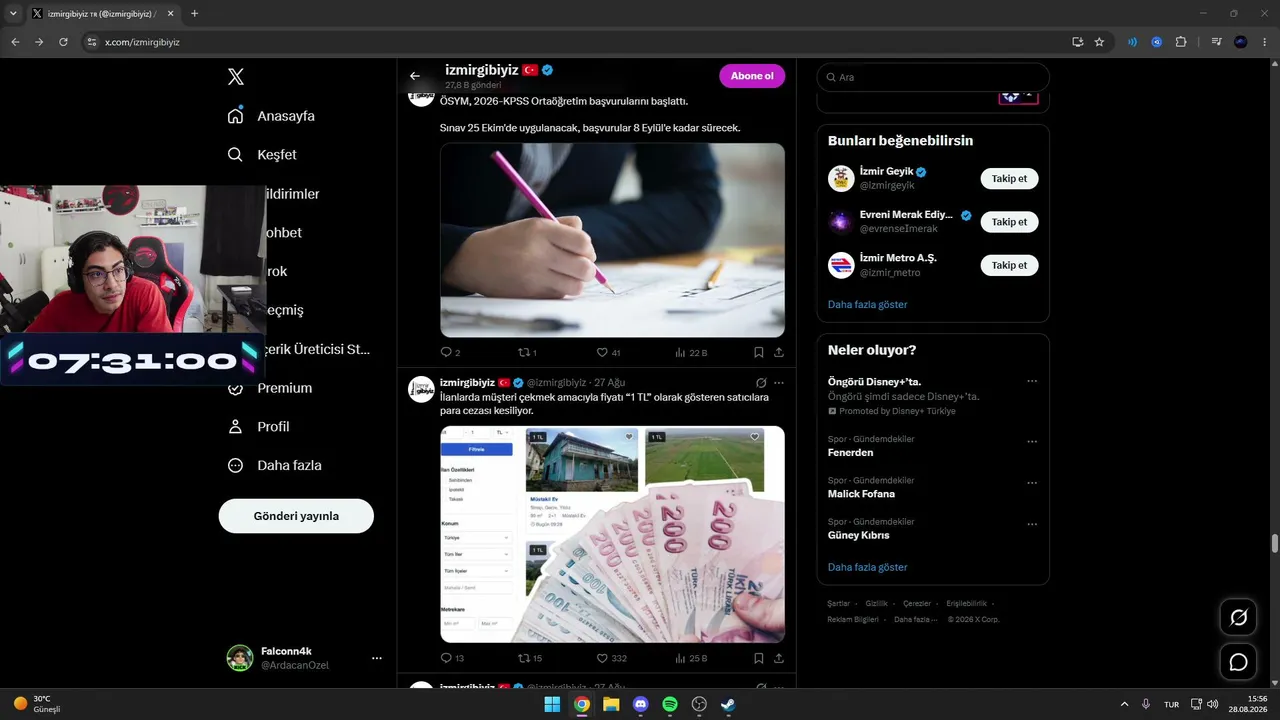Bookmark the KPSS Ortaöğretim post

(x=759, y=353)
